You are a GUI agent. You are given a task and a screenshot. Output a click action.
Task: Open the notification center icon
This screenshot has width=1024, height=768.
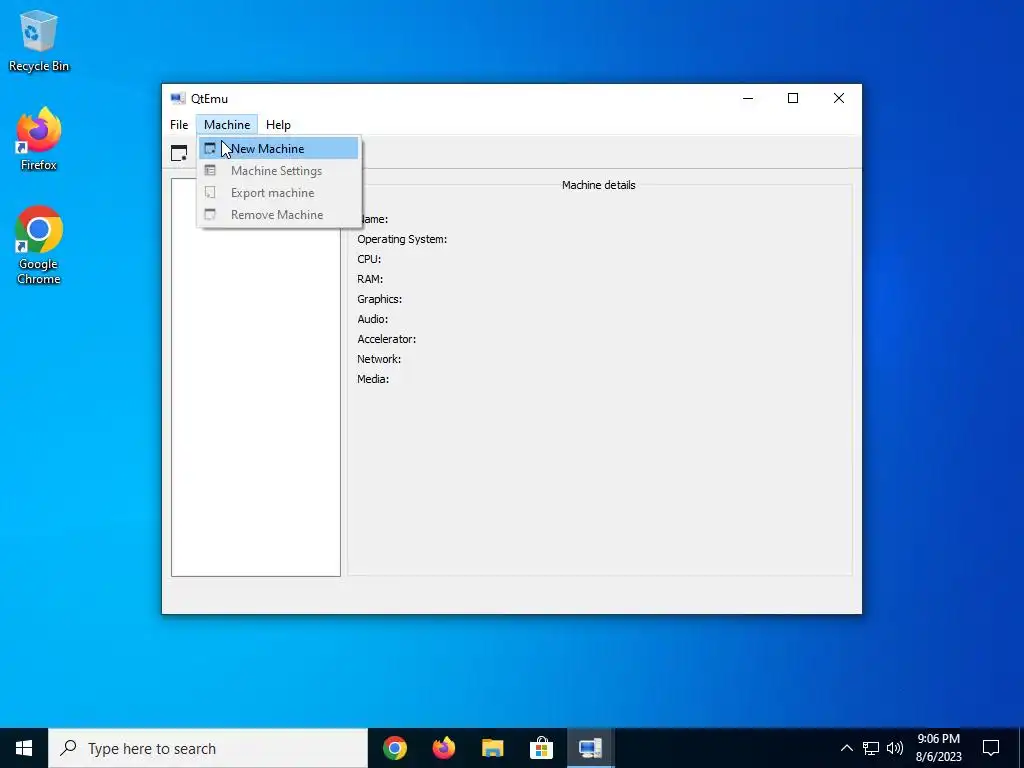[x=991, y=748]
